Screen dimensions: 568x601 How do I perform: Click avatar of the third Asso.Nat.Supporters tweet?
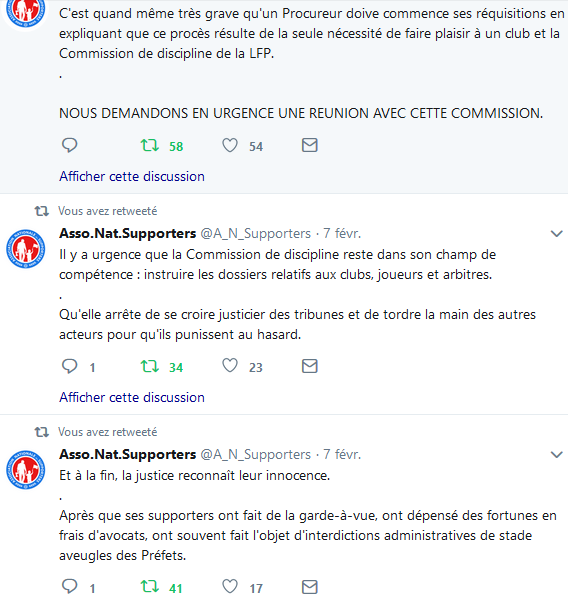pyautogui.click(x=26, y=470)
